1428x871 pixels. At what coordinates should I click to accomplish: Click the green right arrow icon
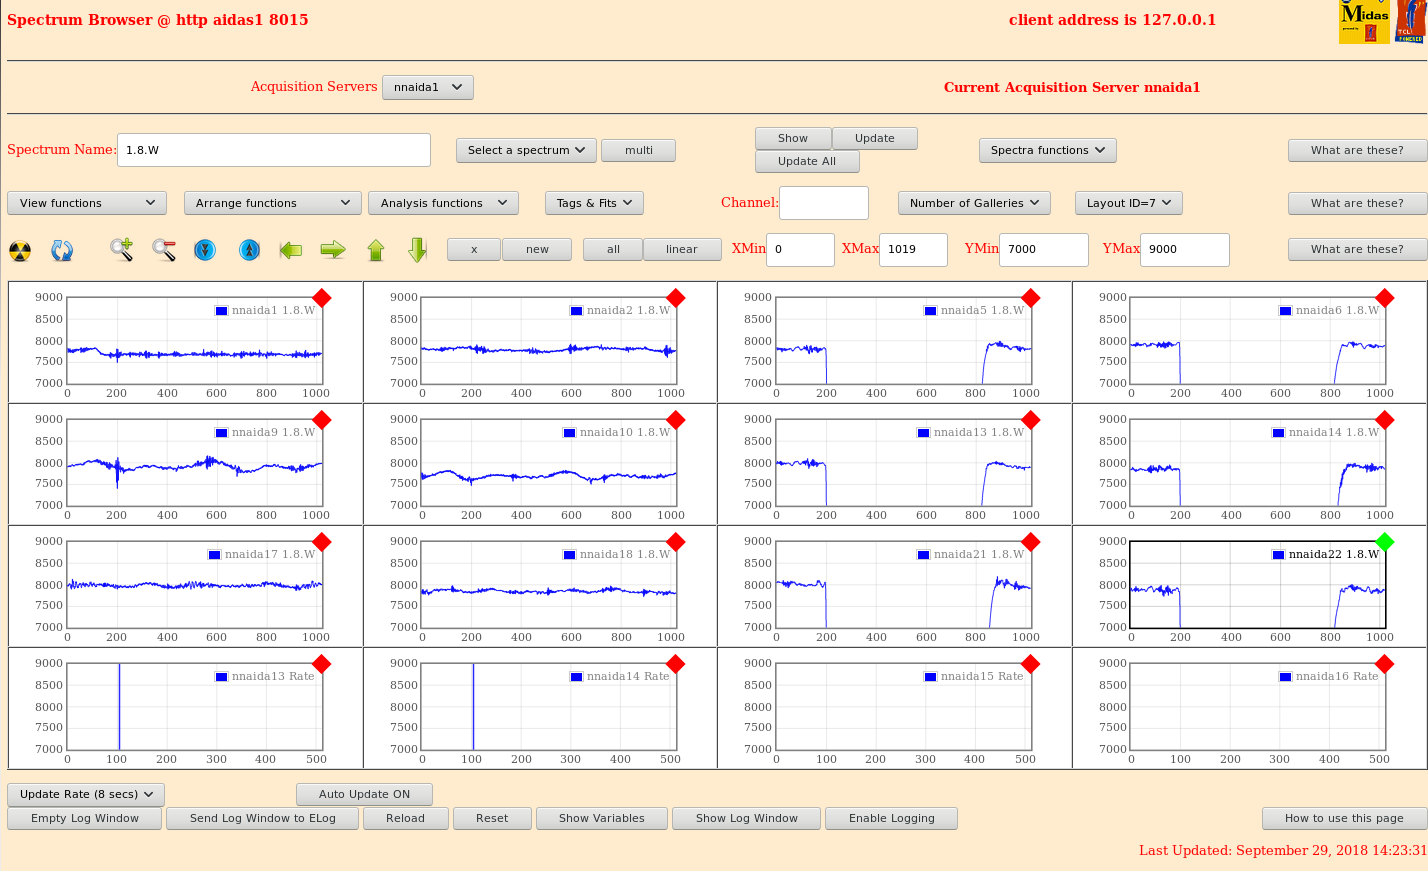333,250
